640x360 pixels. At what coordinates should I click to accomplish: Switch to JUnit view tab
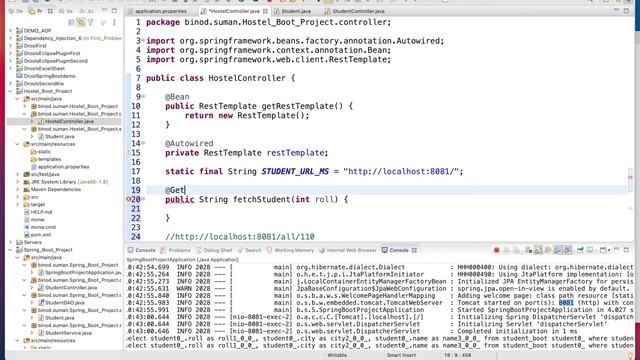86,11
